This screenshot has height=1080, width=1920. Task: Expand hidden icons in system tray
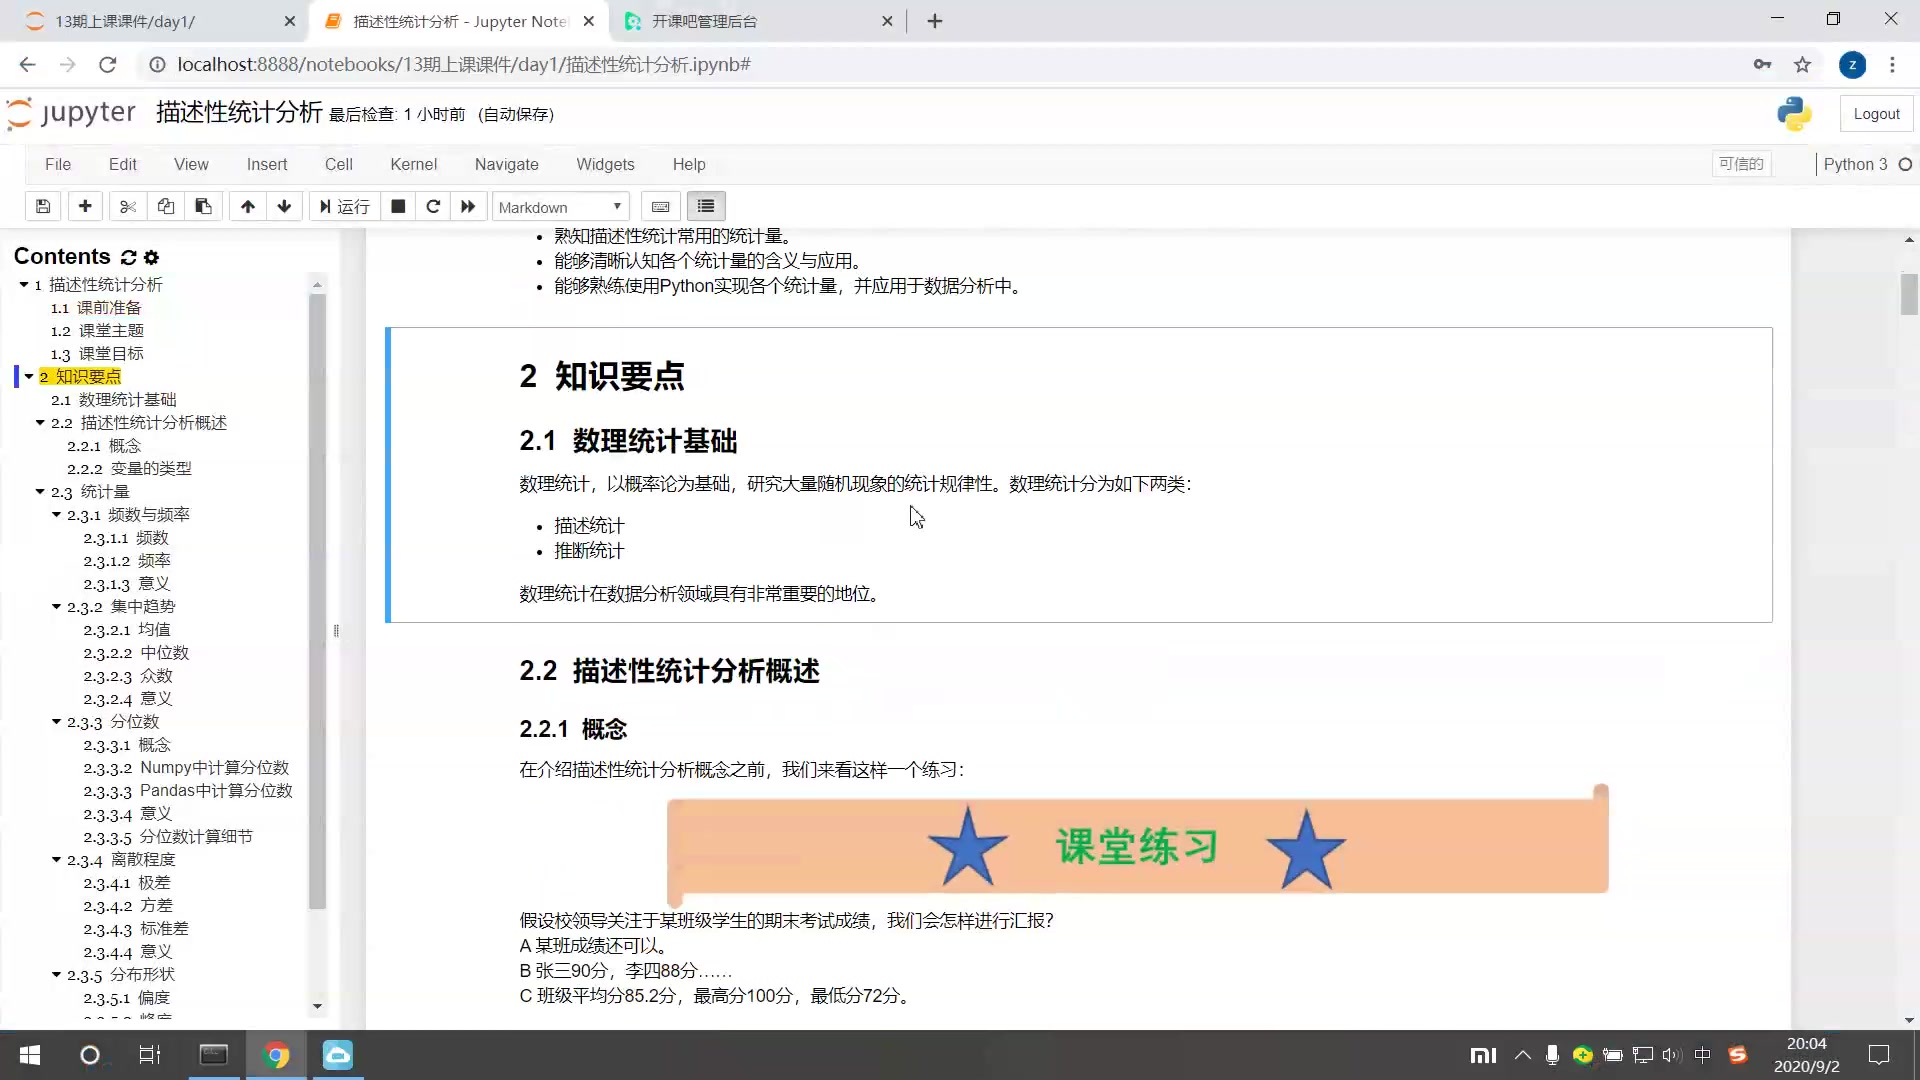point(1523,1055)
